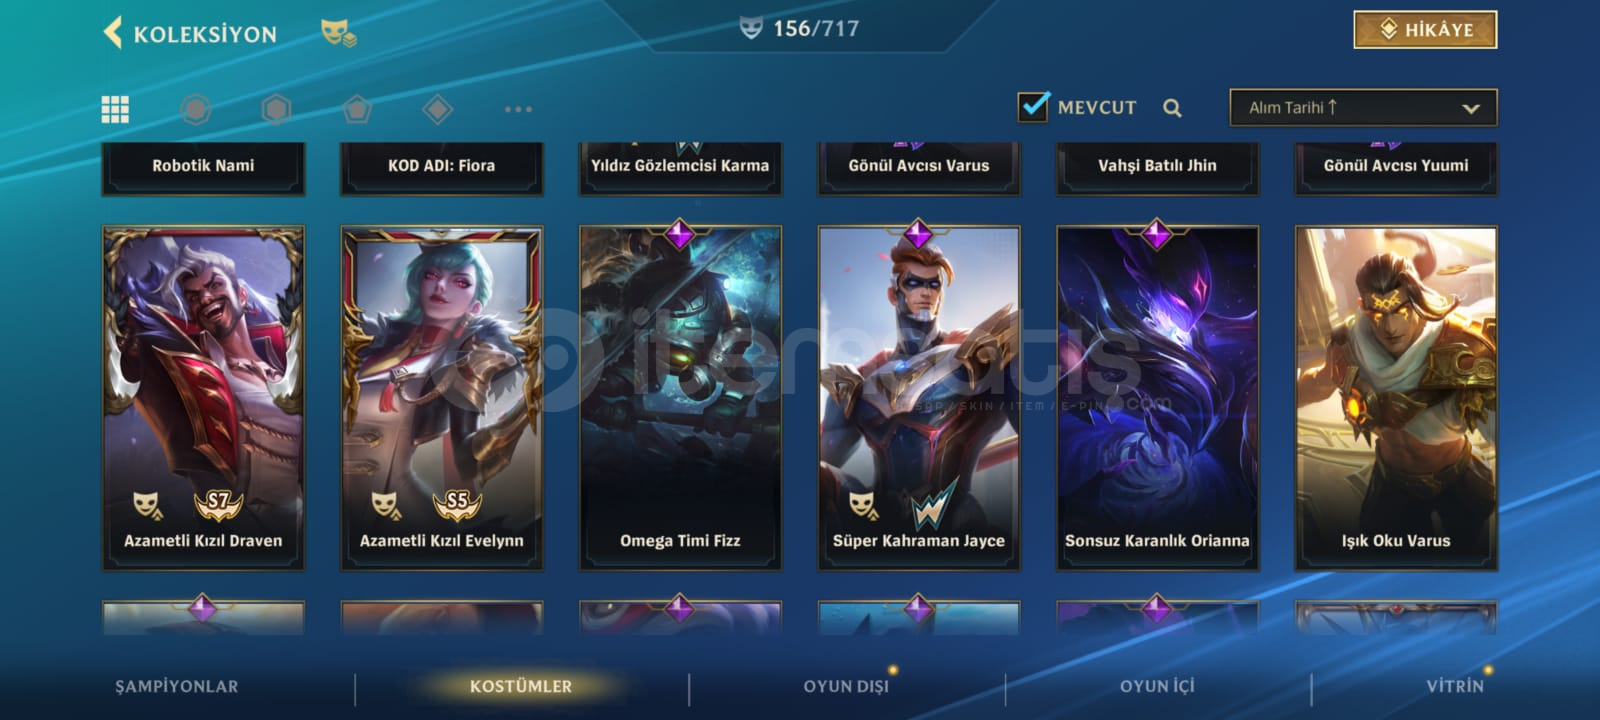Switch to the Şampiyonlar tab
The height and width of the screenshot is (720, 1600).
coord(176,686)
